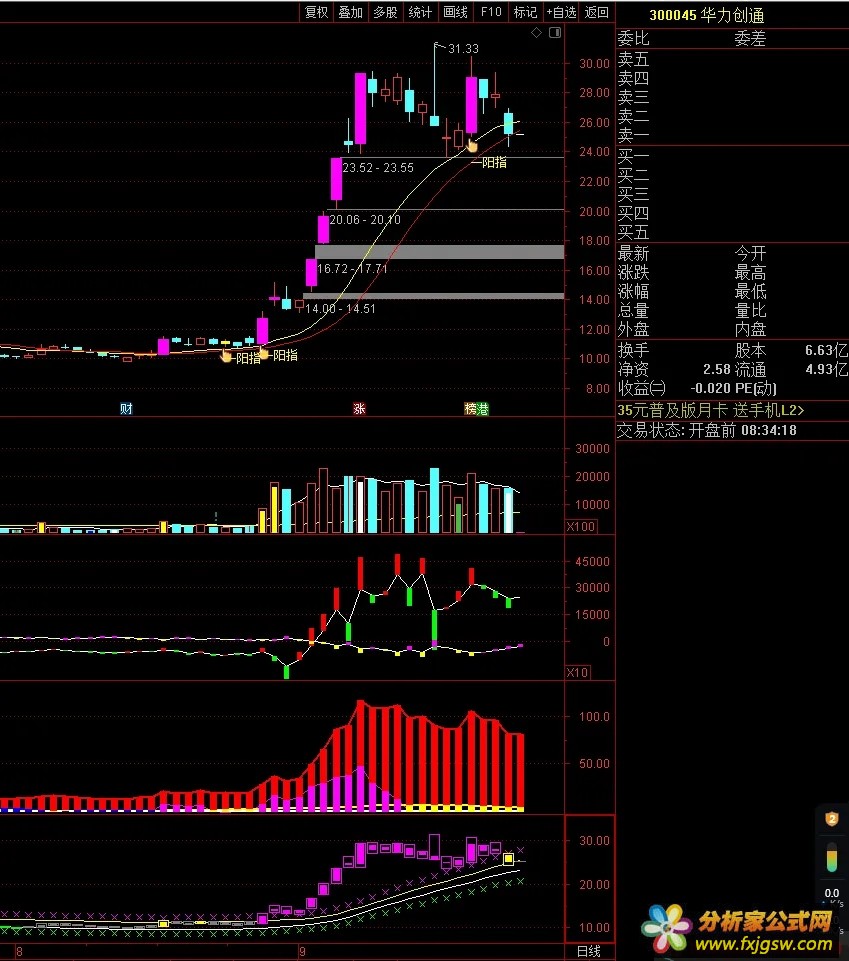
Task: Click the yellow-boxed latest candle in bottom indicator
Action: coord(508,859)
